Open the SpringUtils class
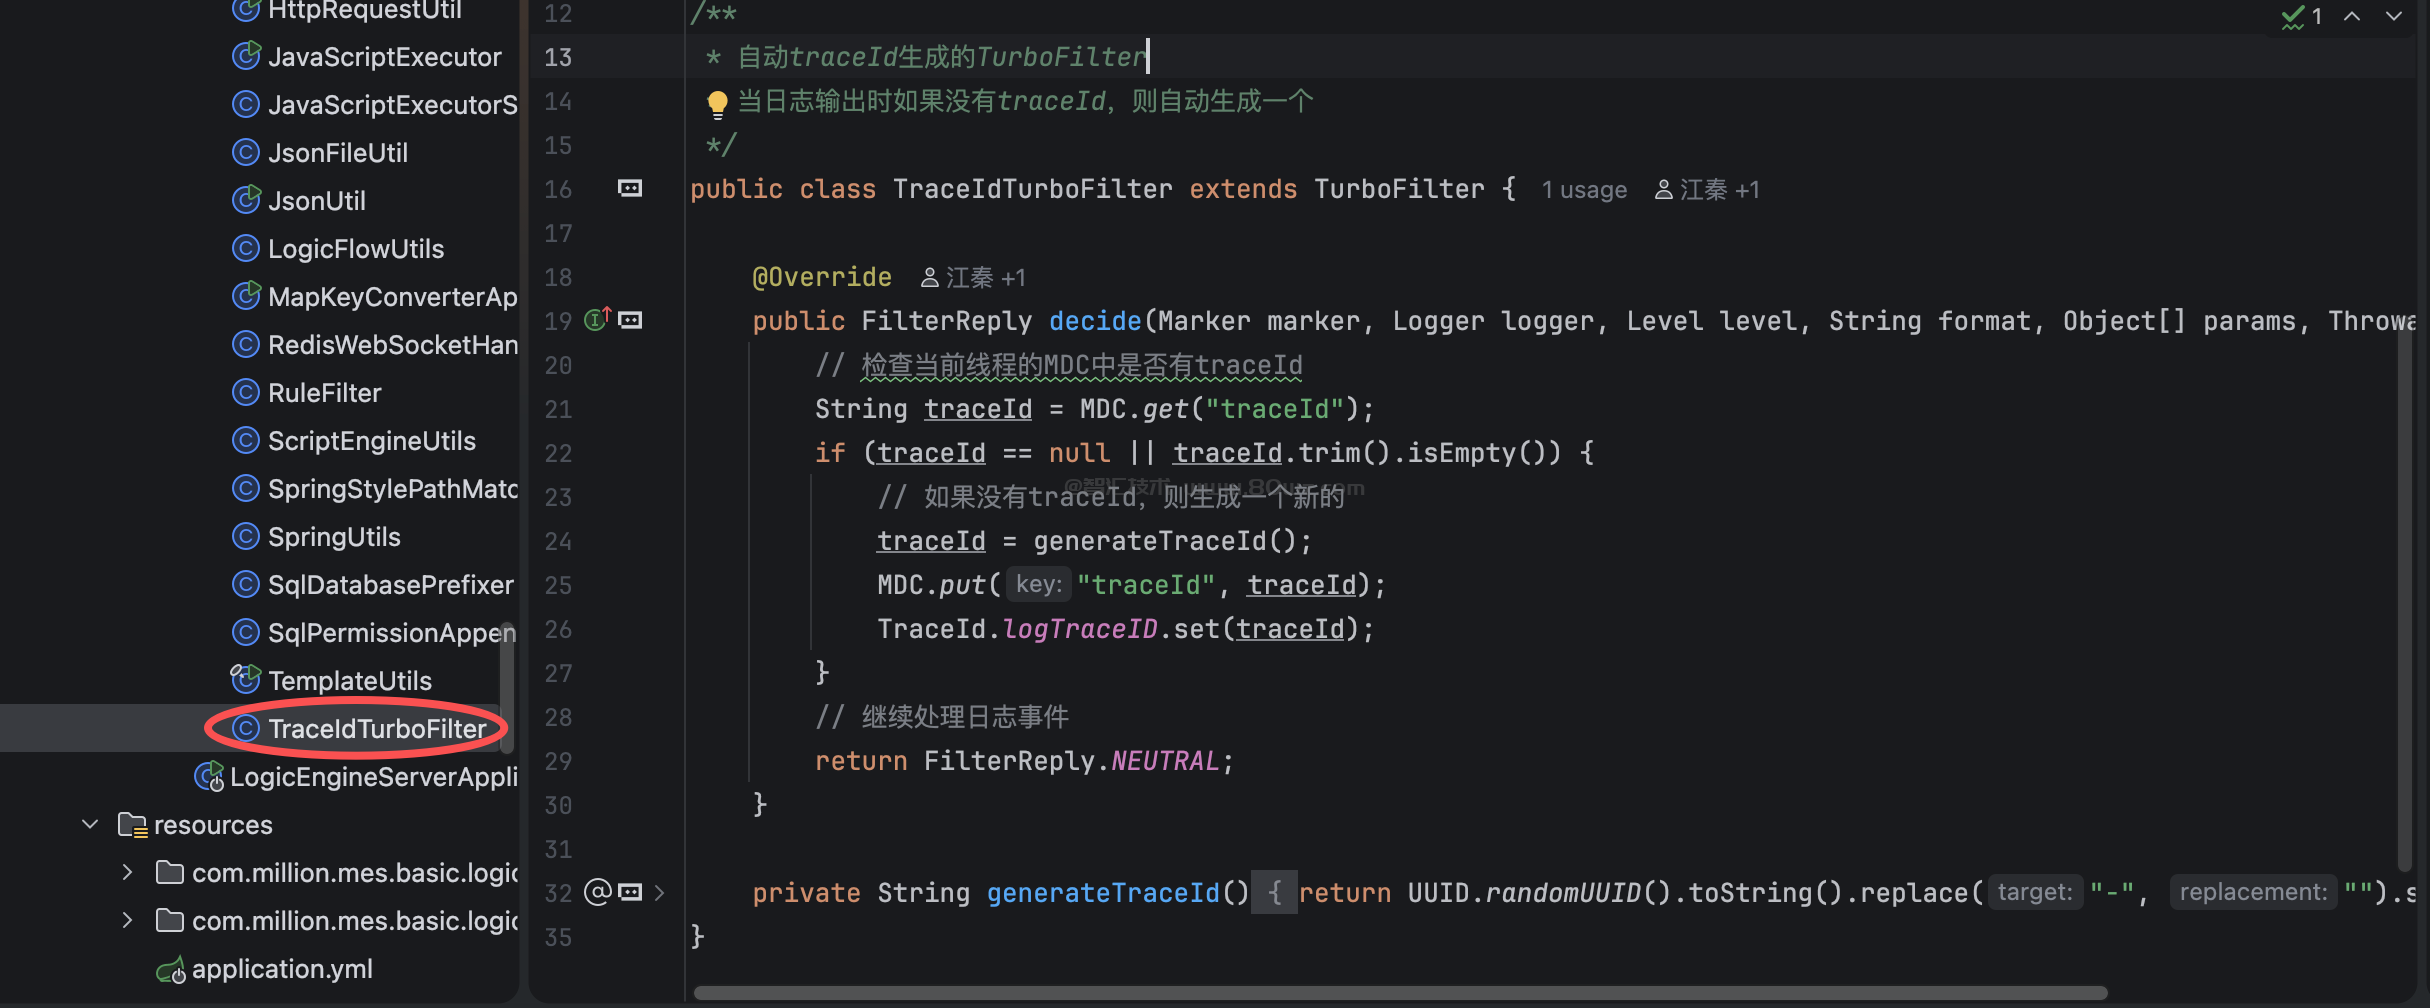 tap(334, 537)
